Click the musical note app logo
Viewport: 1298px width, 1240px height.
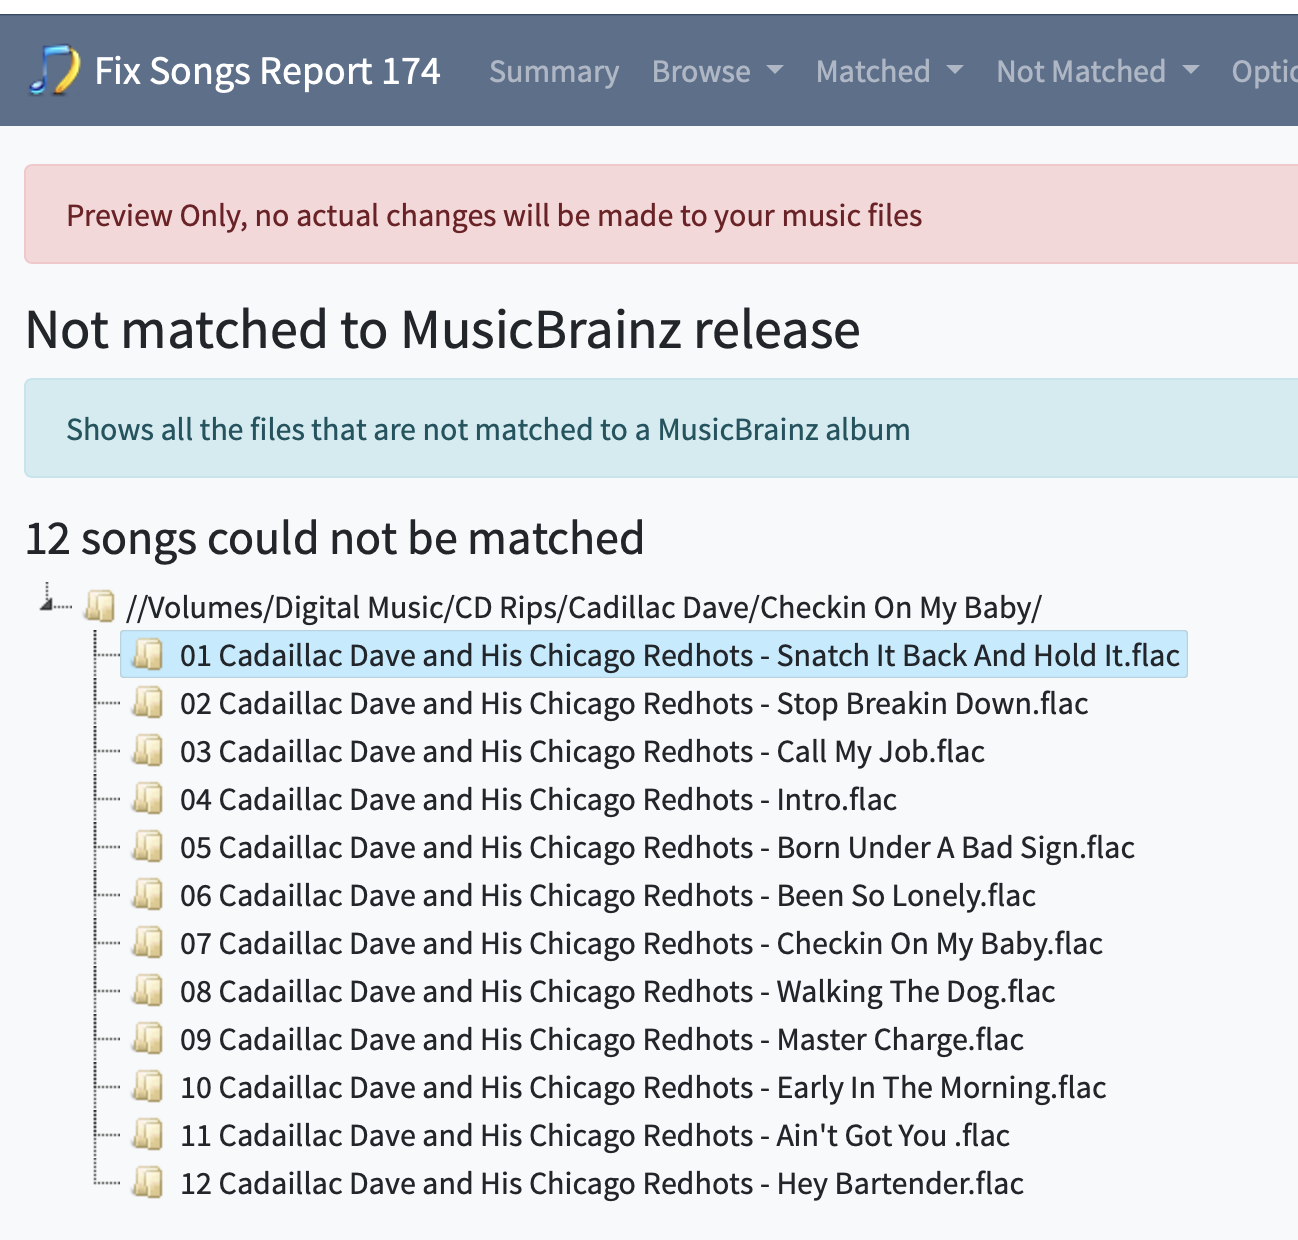[x=54, y=71]
